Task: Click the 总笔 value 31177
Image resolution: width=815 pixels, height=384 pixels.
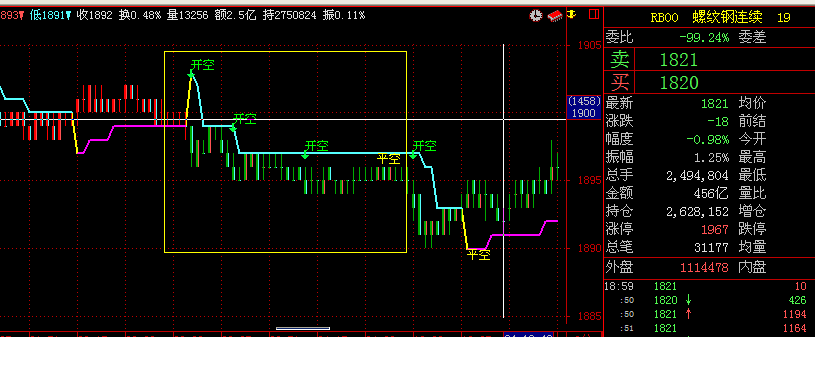Action: point(712,247)
